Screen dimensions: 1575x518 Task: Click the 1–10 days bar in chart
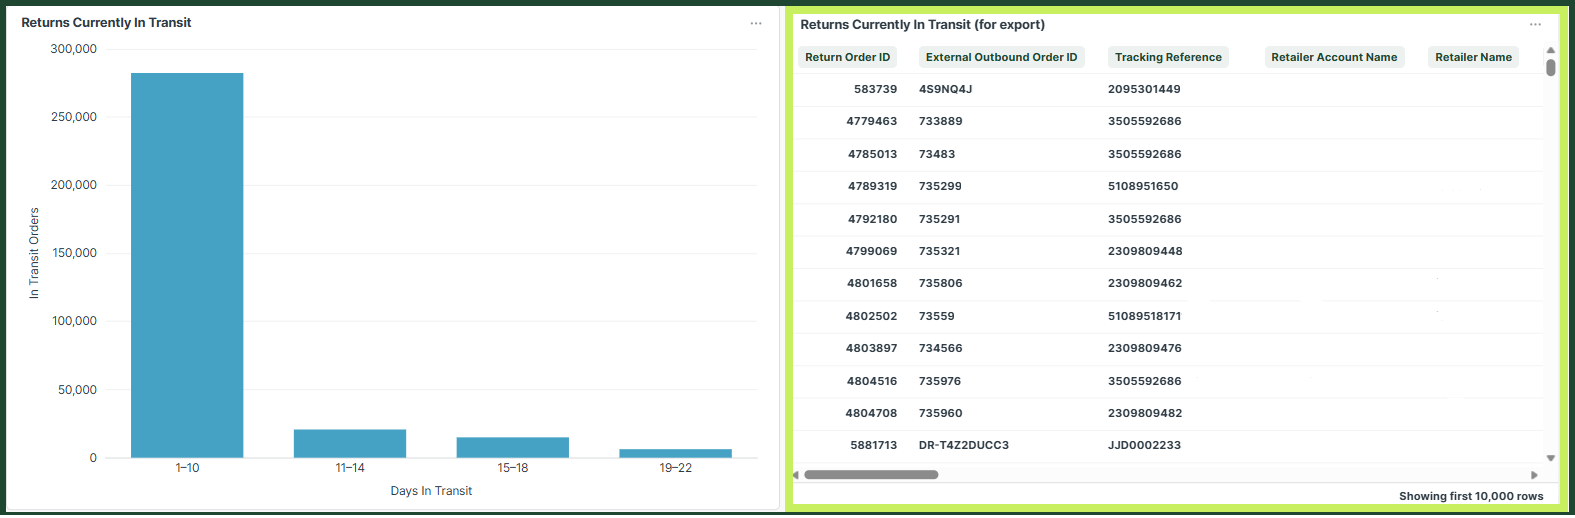pyautogui.click(x=187, y=265)
